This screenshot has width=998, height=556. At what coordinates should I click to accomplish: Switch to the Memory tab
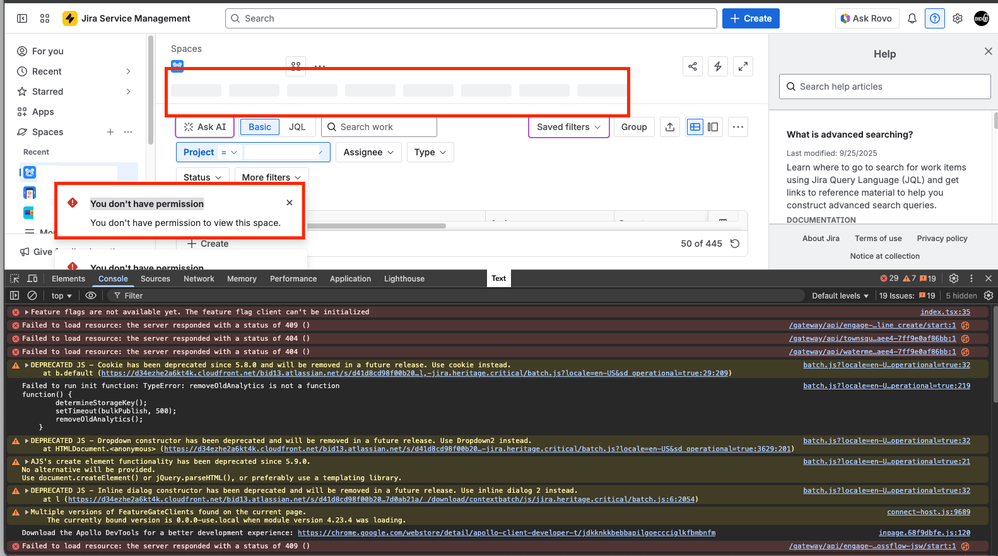(242, 279)
